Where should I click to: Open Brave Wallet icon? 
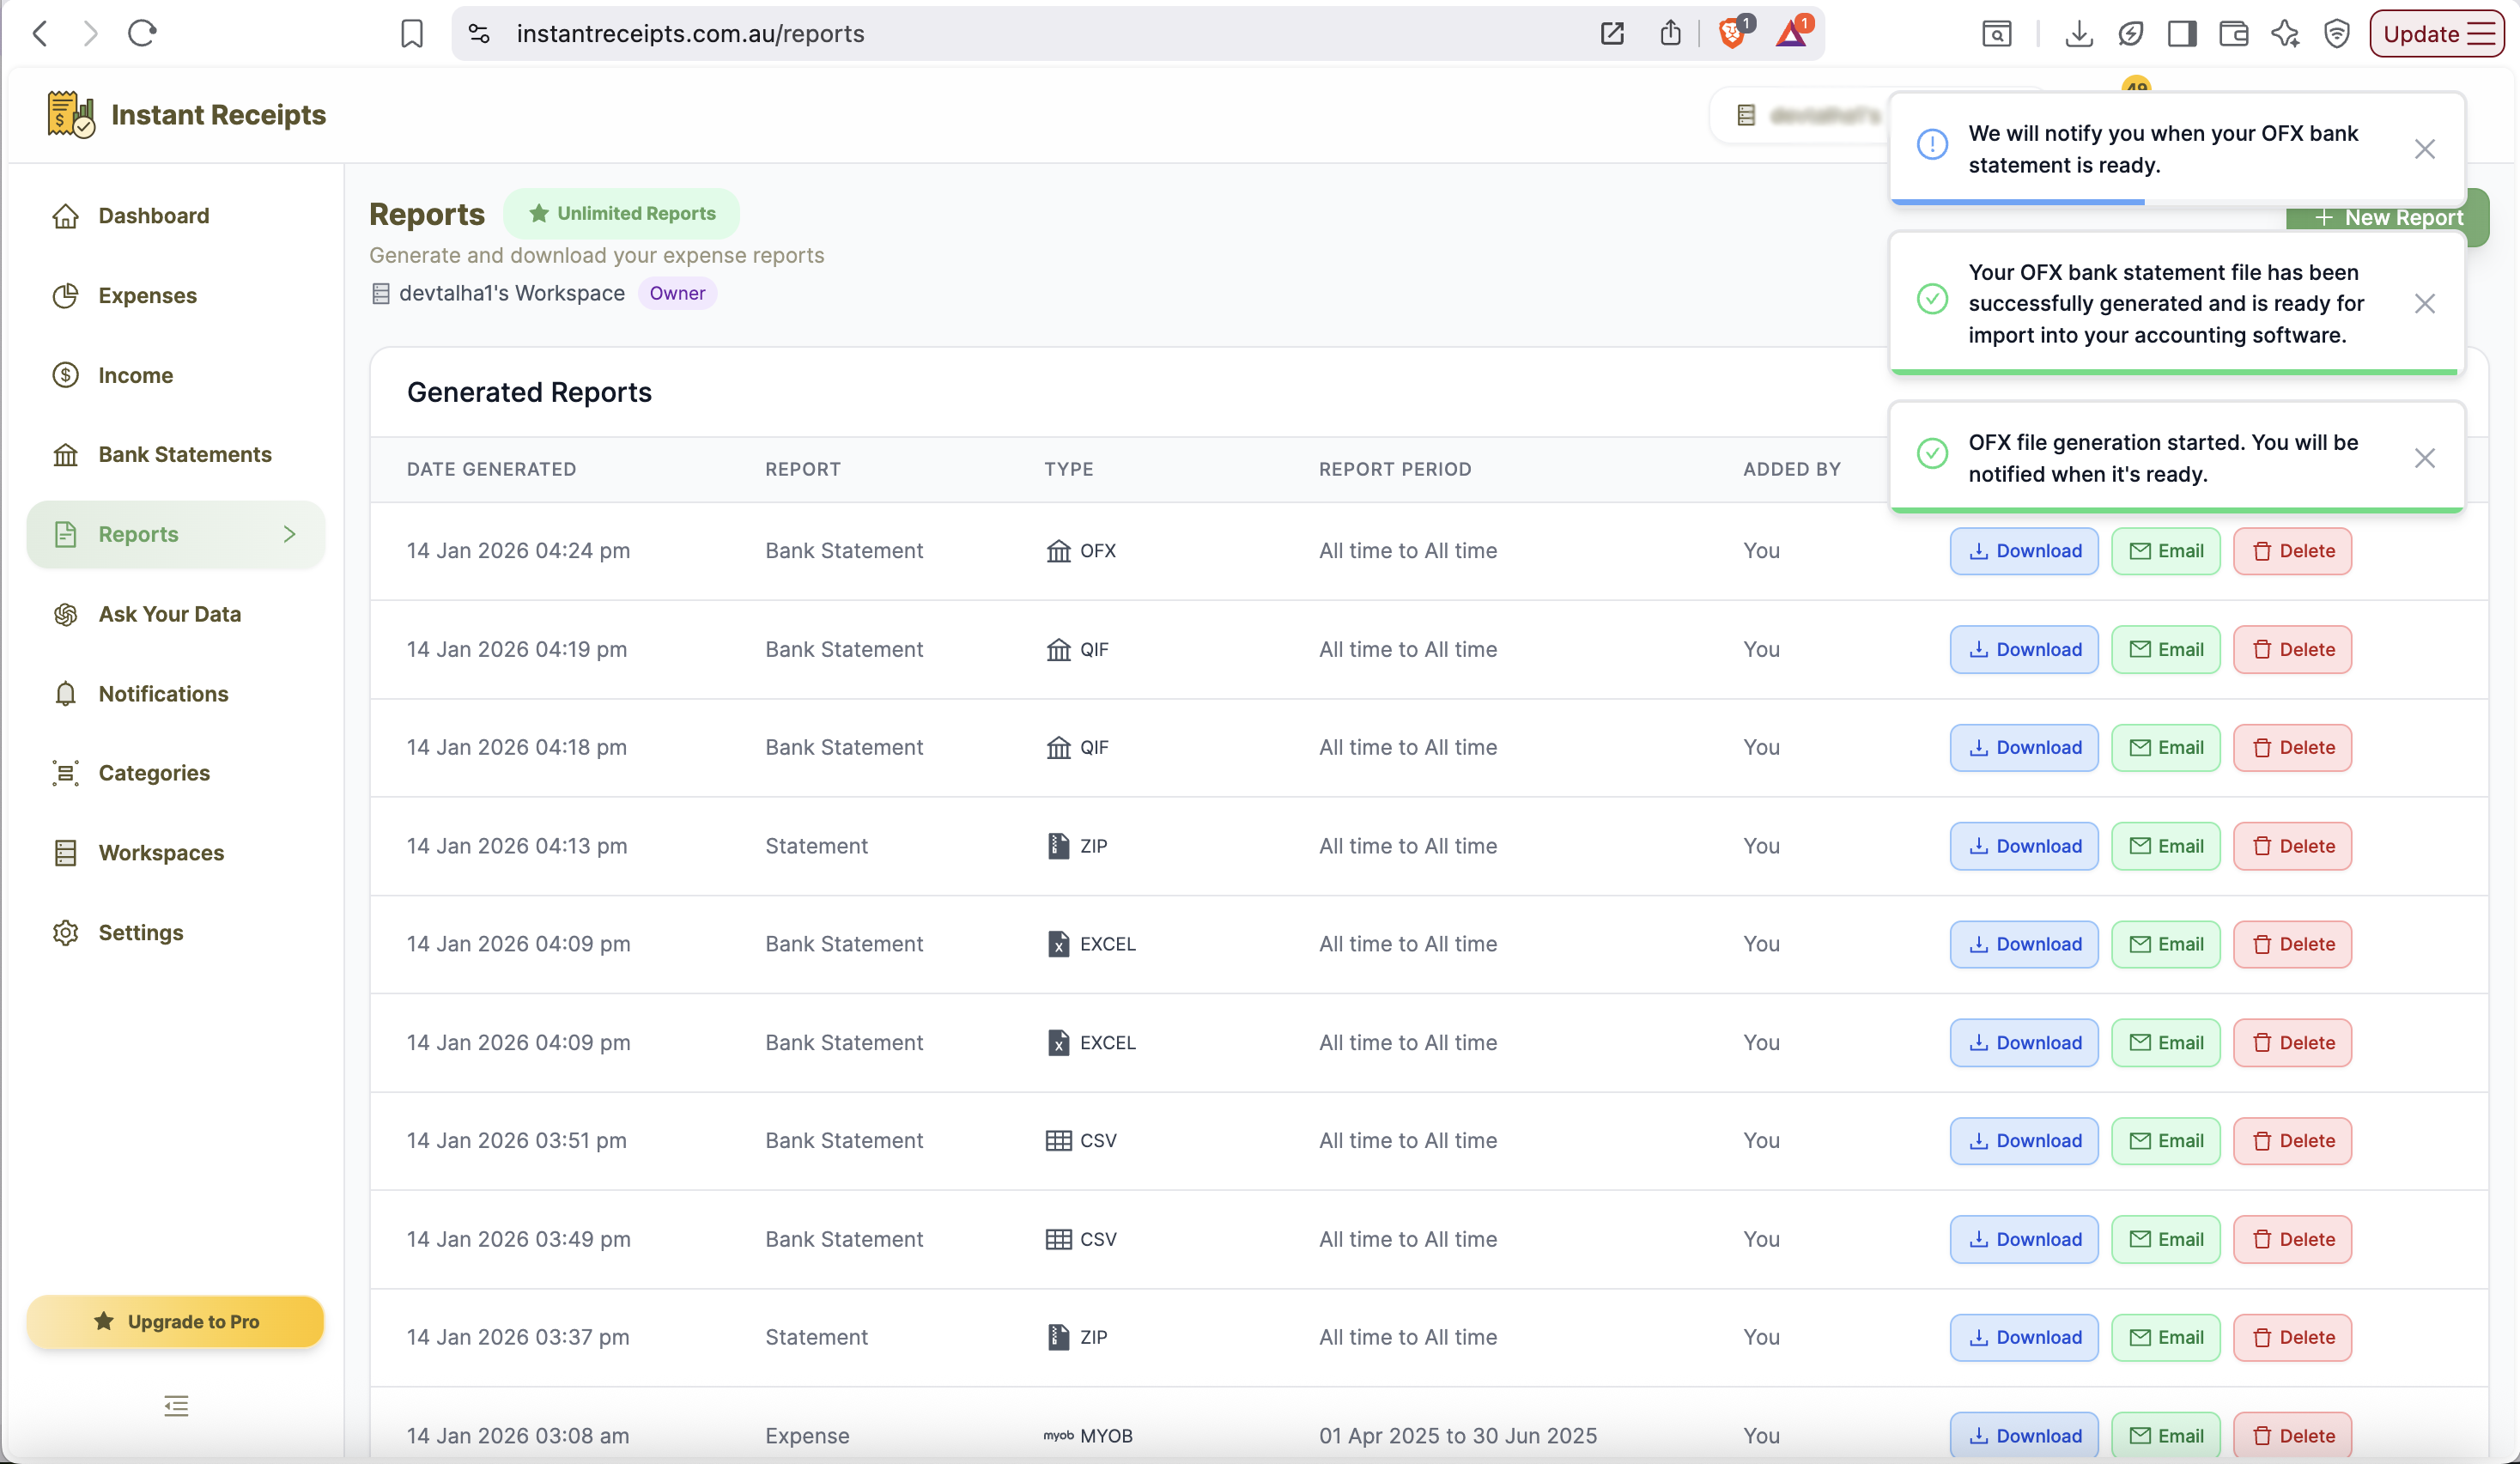[x=2233, y=33]
